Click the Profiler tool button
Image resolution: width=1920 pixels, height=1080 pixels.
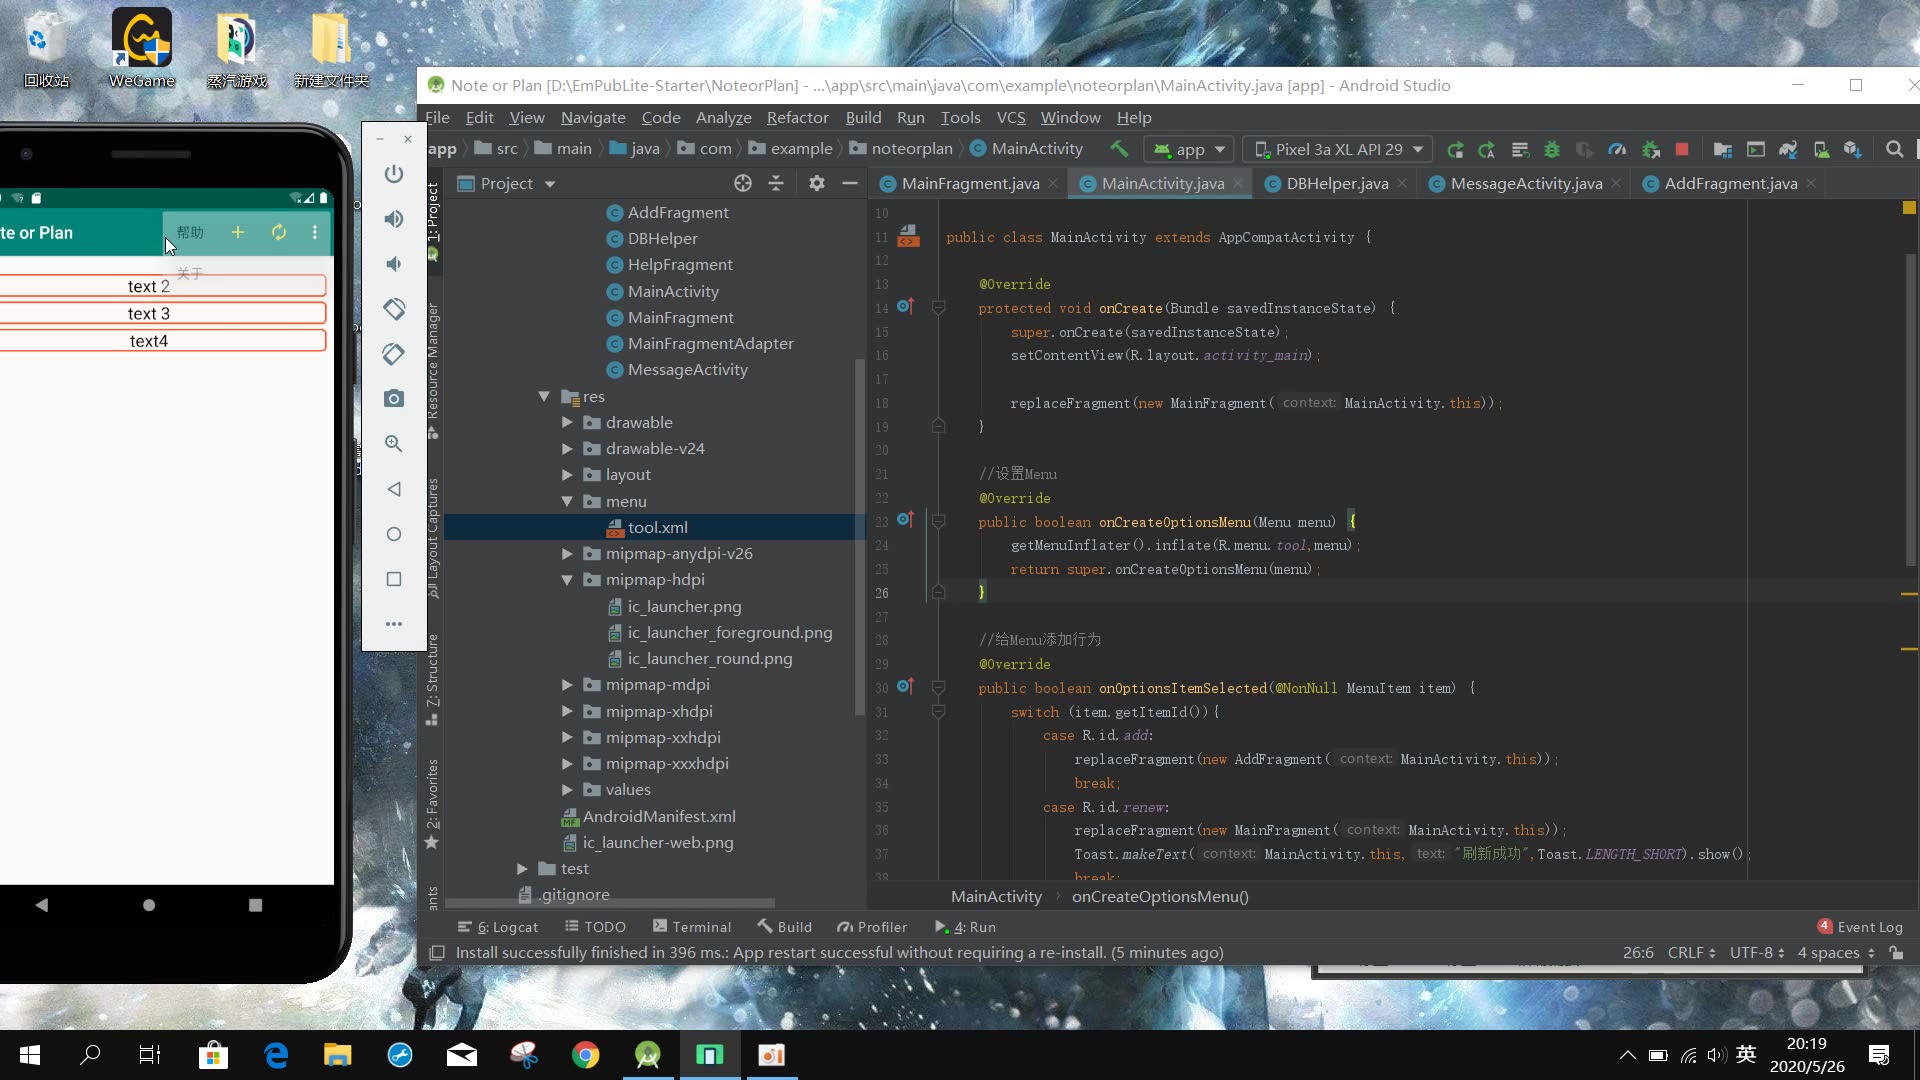tap(872, 927)
